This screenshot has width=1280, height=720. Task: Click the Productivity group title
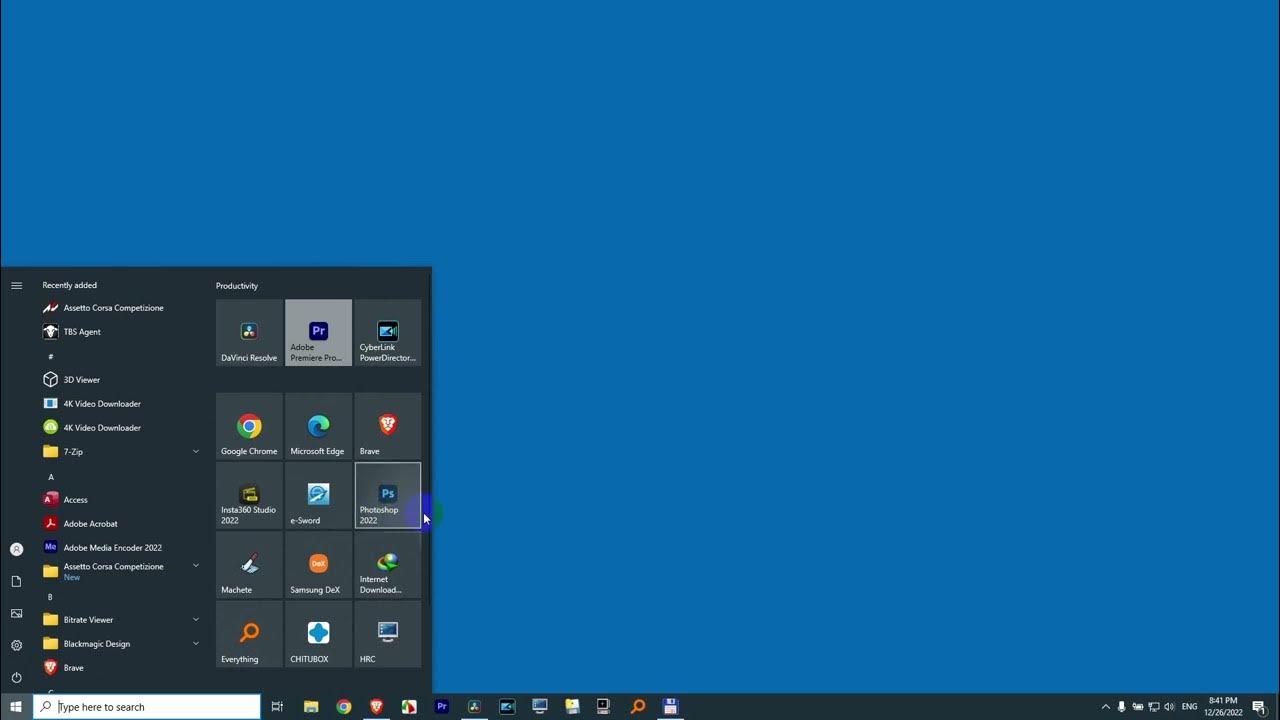pyautogui.click(x=237, y=286)
